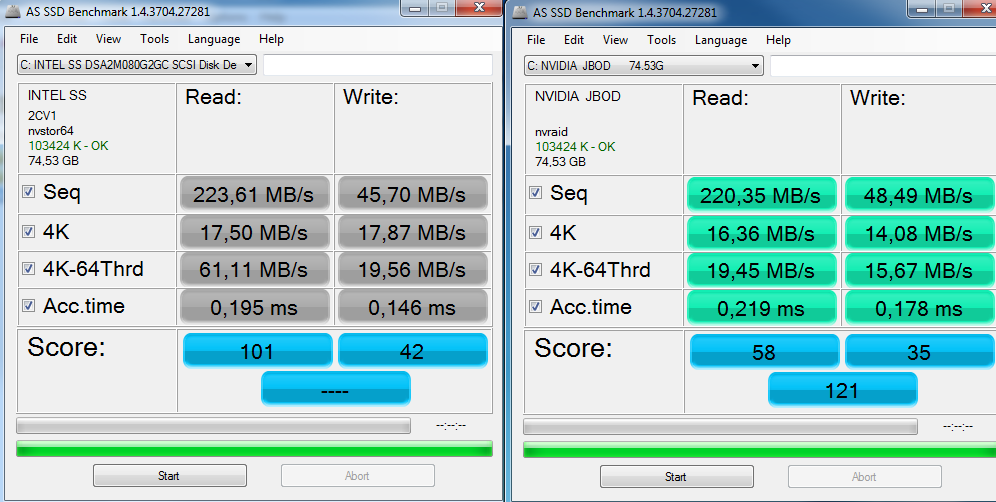
Task: Click the empty total score in Intel window
Action: [x=335, y=388]
